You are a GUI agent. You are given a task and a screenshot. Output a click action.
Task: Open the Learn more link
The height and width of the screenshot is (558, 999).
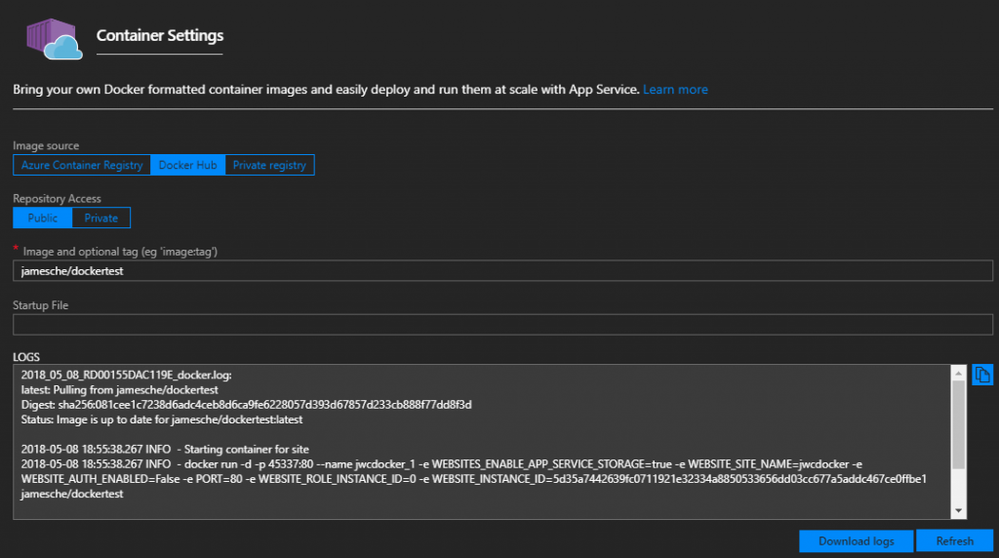(675, 89)
